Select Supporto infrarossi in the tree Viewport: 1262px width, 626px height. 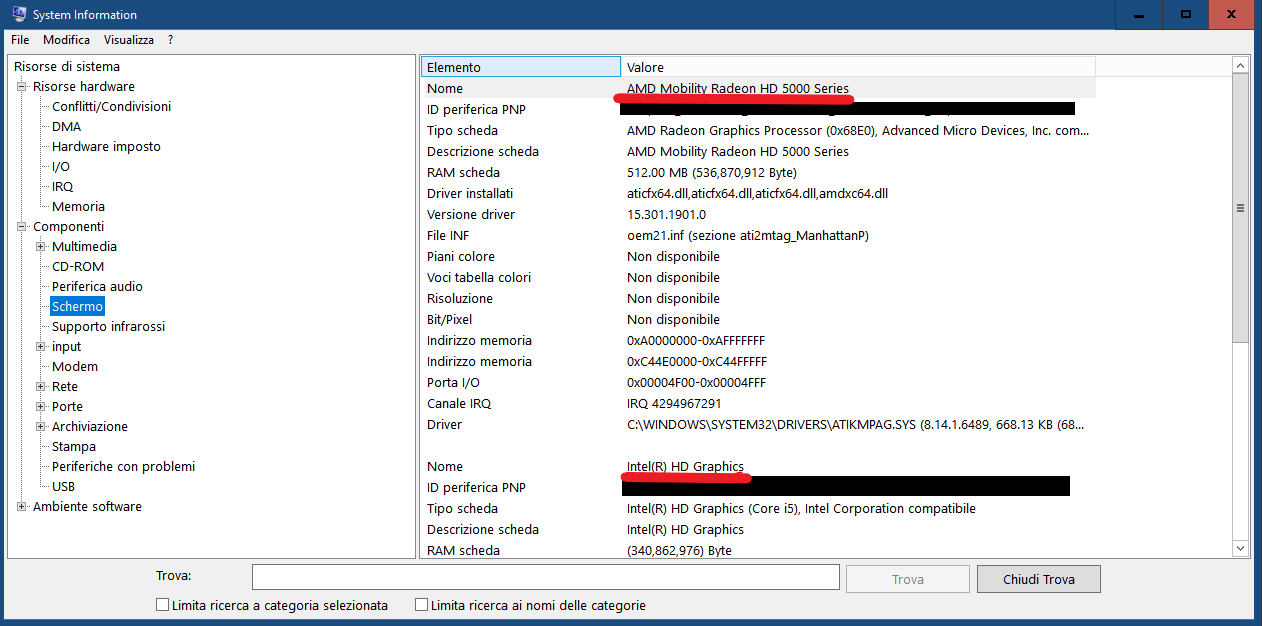coord(109,327)
